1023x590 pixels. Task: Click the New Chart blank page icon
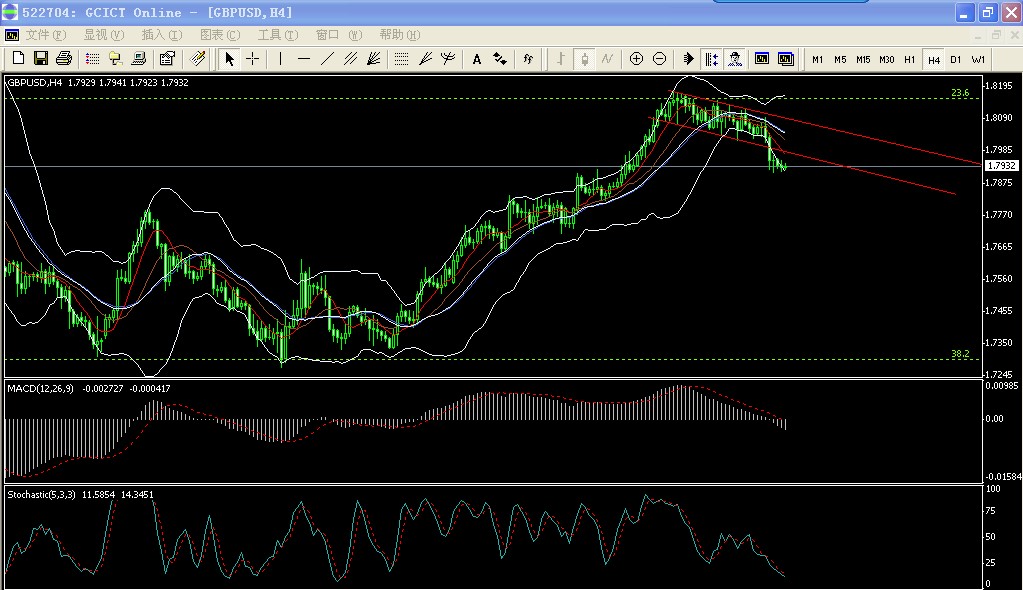(18, 59)
